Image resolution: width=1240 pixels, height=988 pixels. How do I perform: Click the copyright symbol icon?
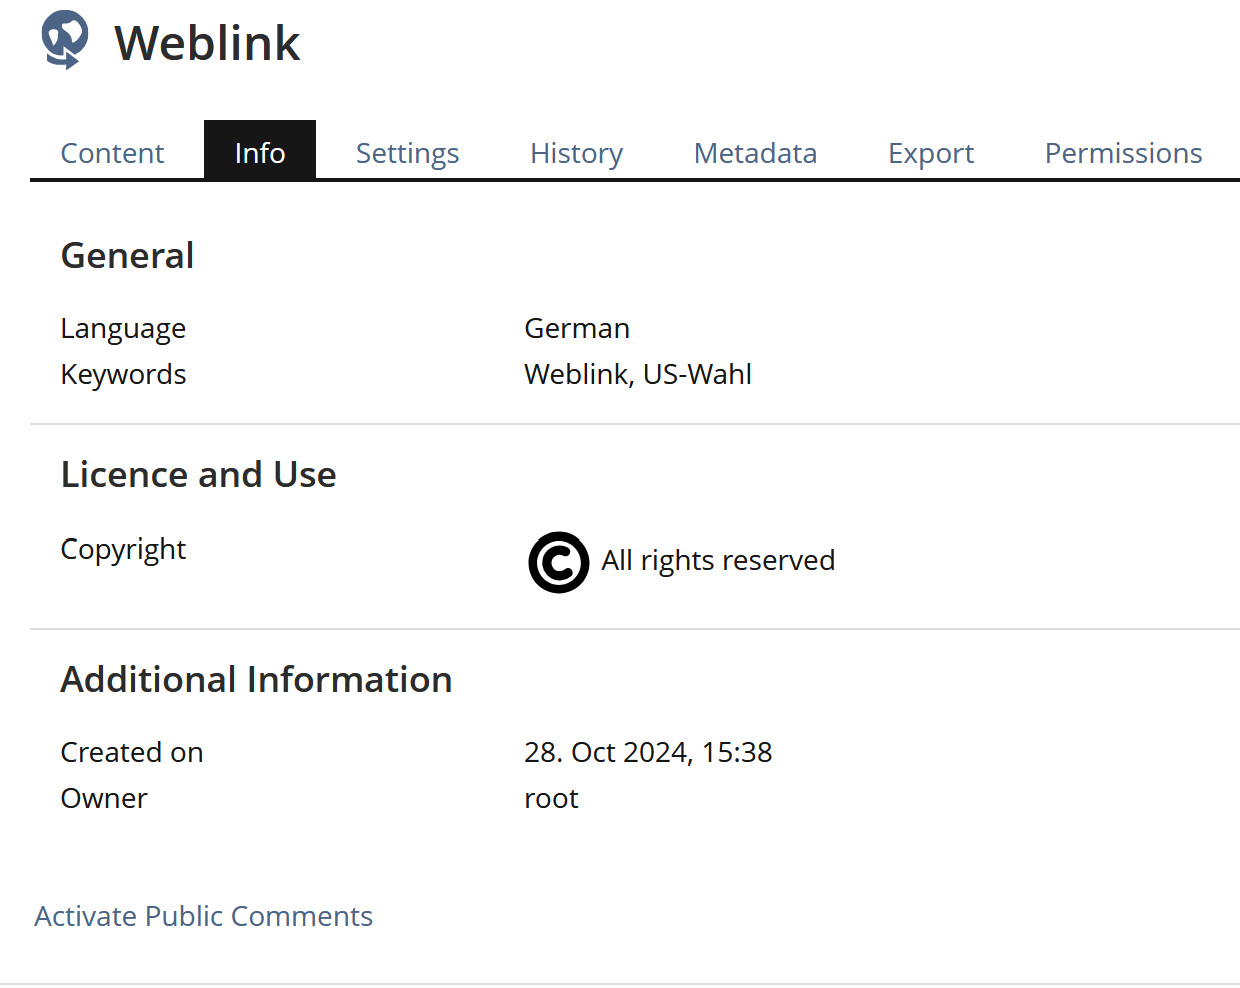click(558, 562)
